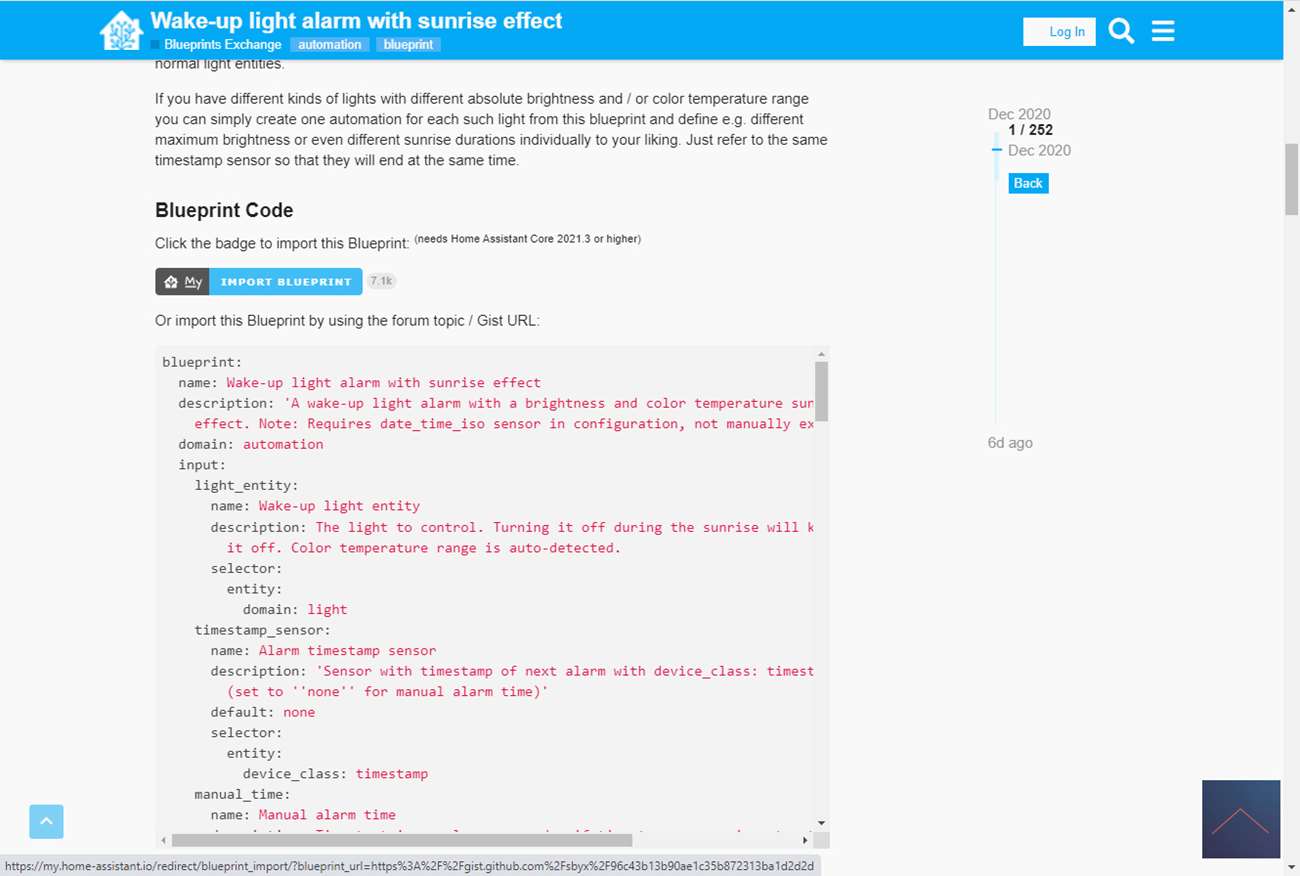Click the Import Blueprint badge button

pyautogui.click(x=286, y=282)
